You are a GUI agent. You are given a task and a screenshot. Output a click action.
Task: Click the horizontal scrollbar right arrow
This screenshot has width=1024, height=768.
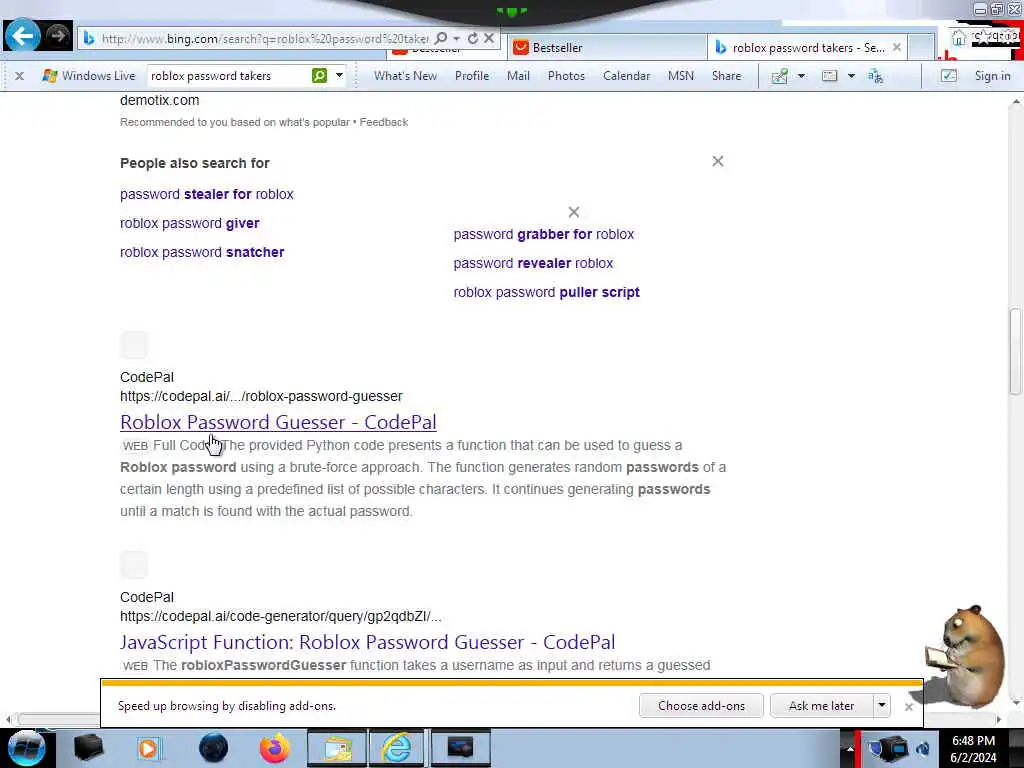click(x=999, y=719)
